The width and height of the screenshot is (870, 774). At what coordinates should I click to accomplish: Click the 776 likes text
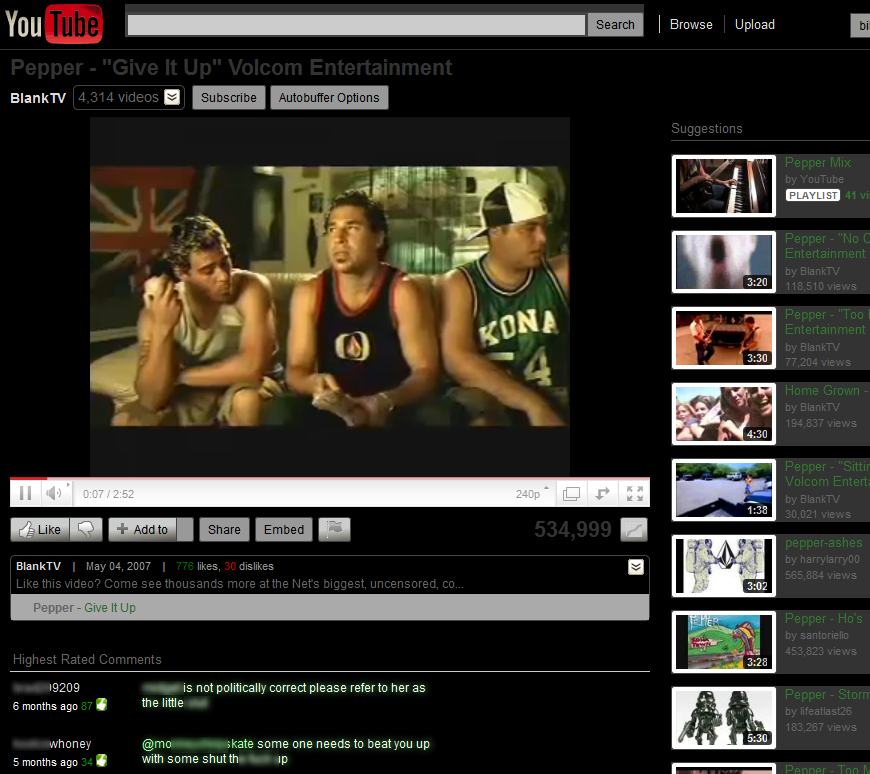click(197, 566)
